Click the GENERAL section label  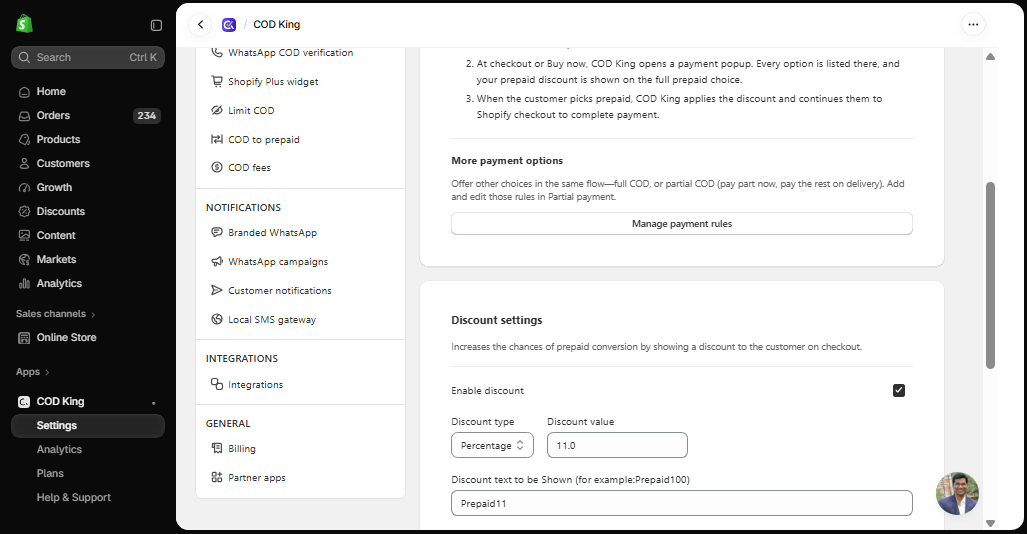228,424
